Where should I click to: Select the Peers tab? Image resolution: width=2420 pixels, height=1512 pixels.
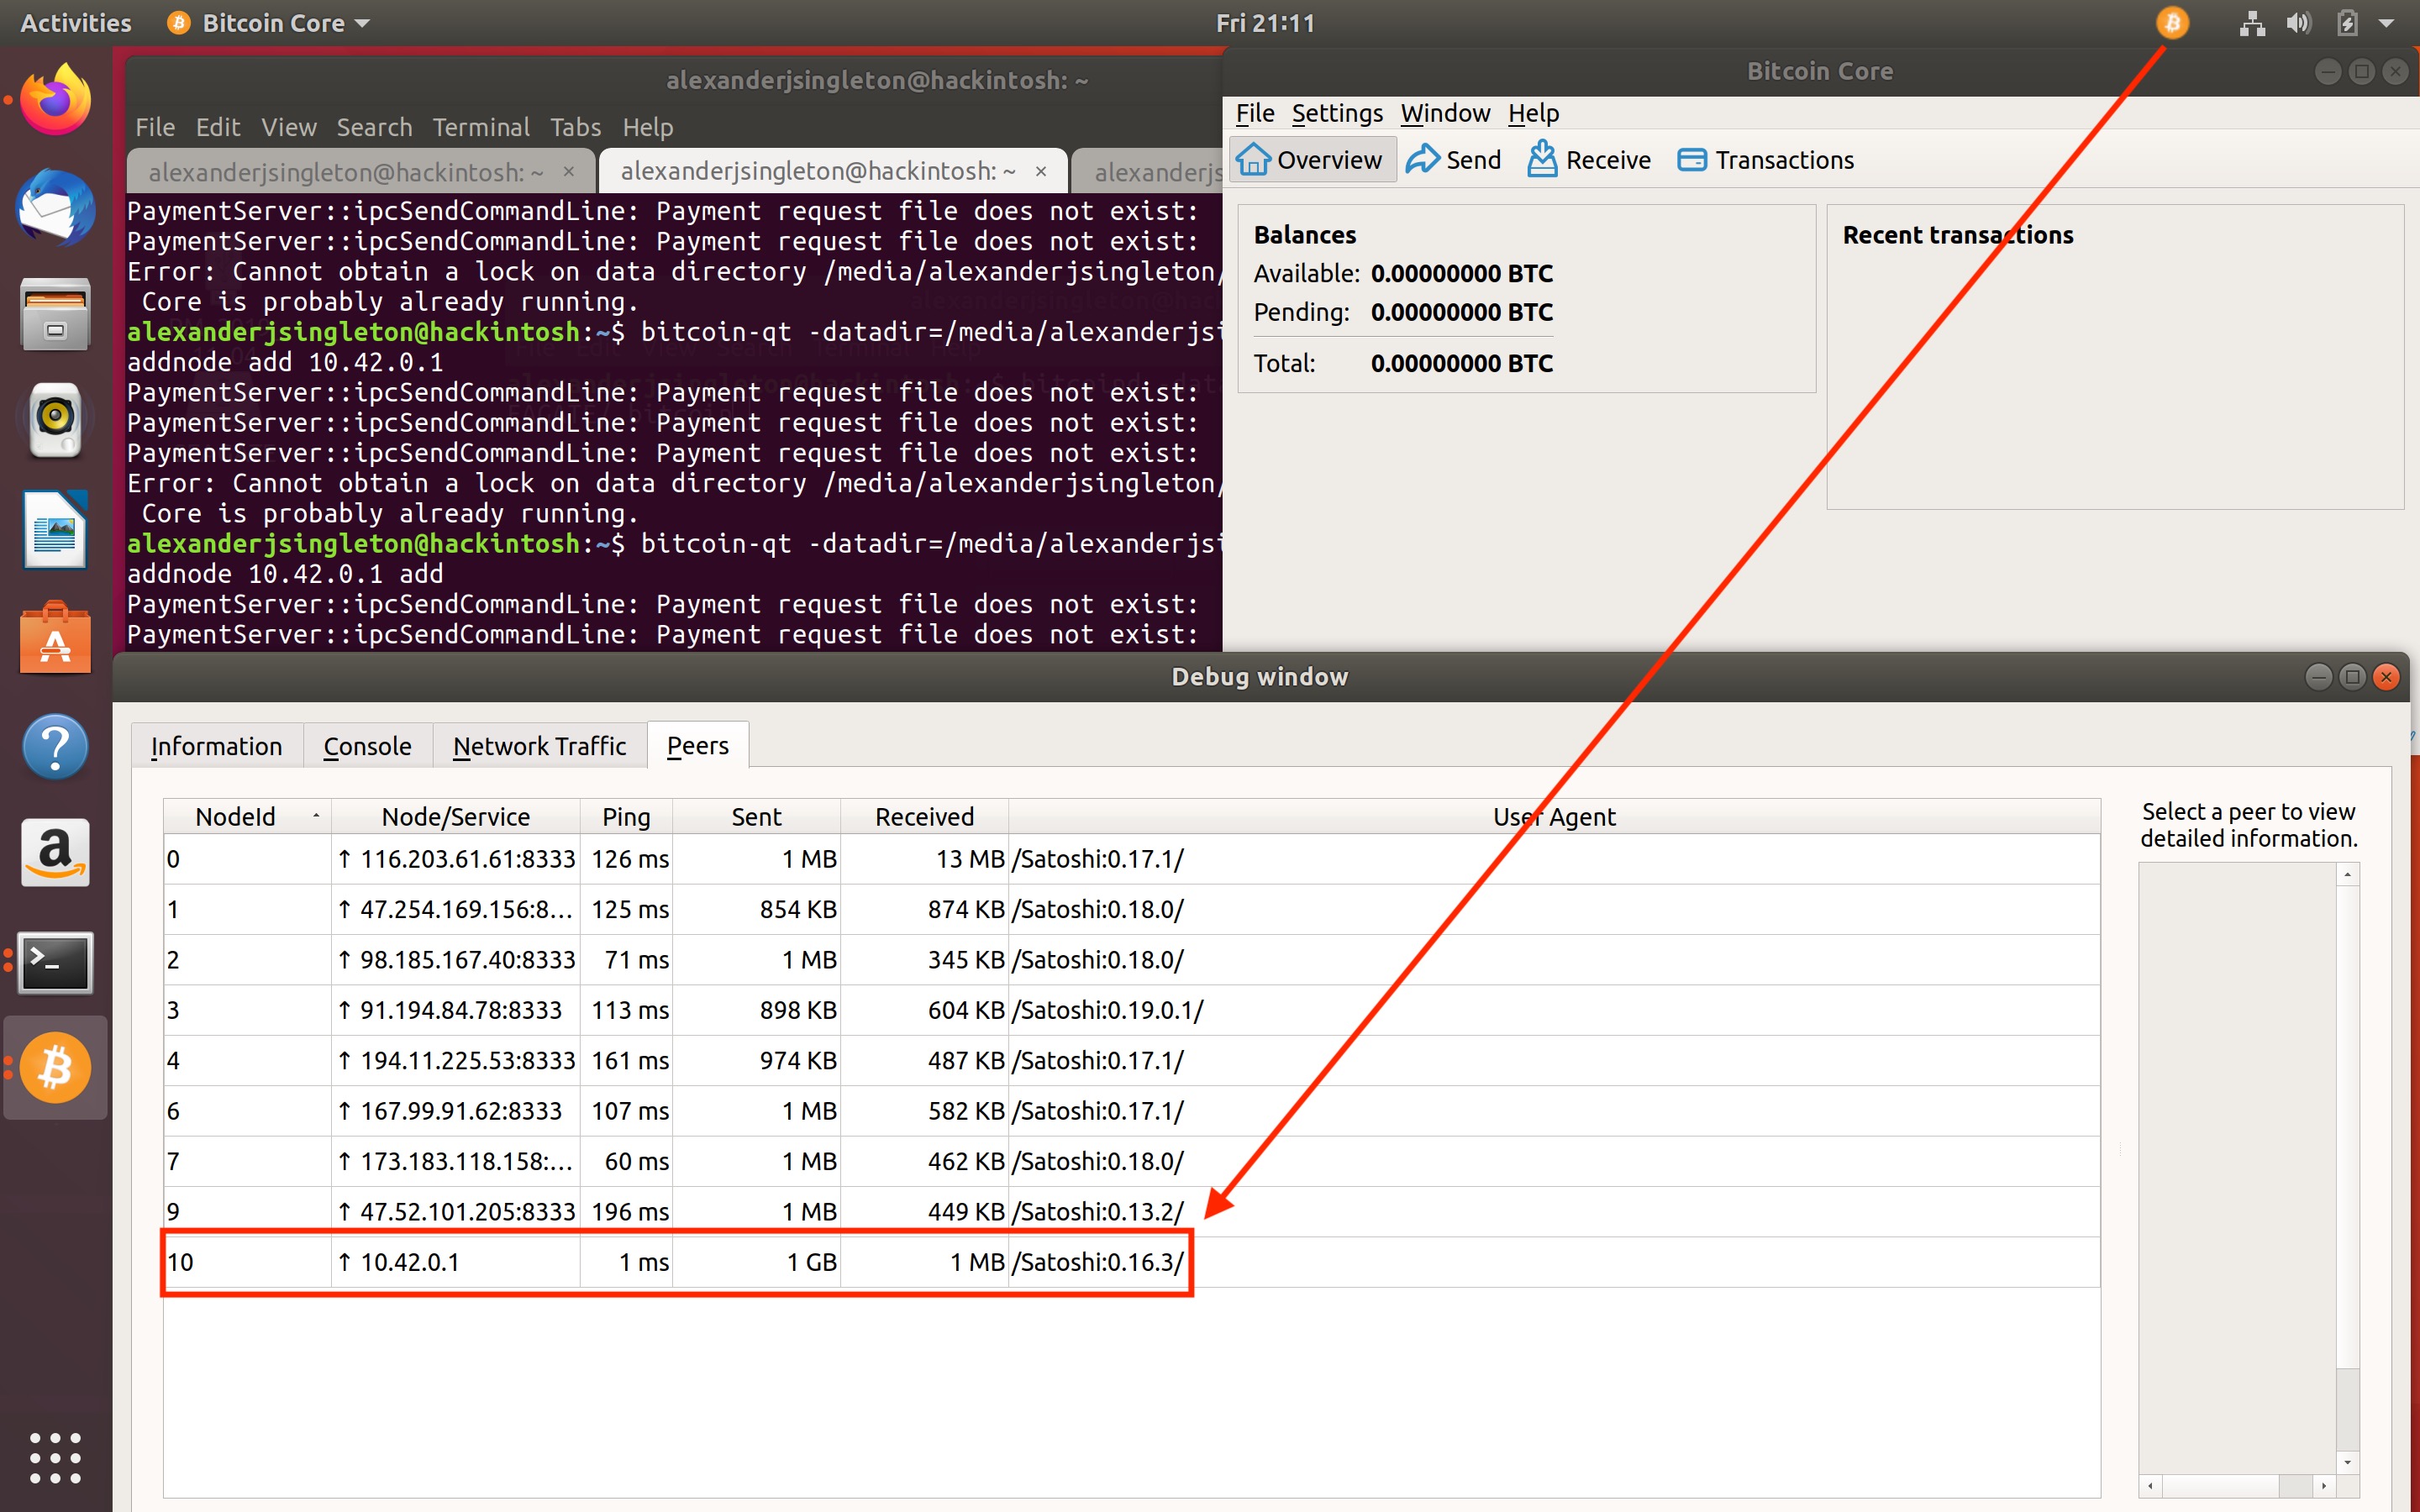point(698,745)
